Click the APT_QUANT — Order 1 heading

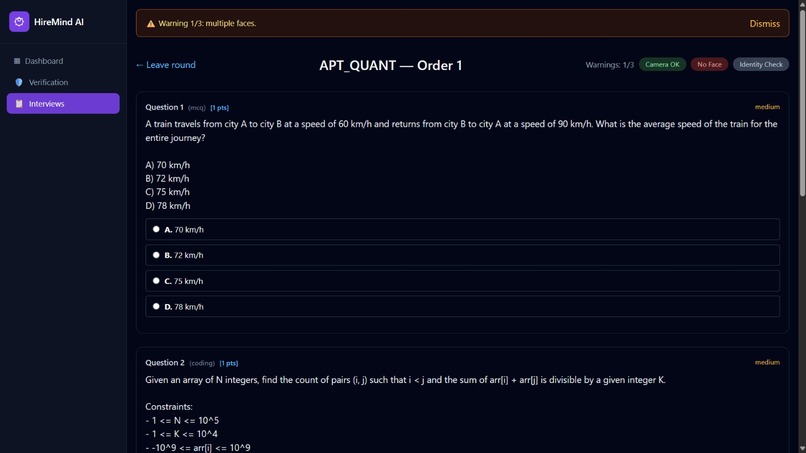[391, 65]
